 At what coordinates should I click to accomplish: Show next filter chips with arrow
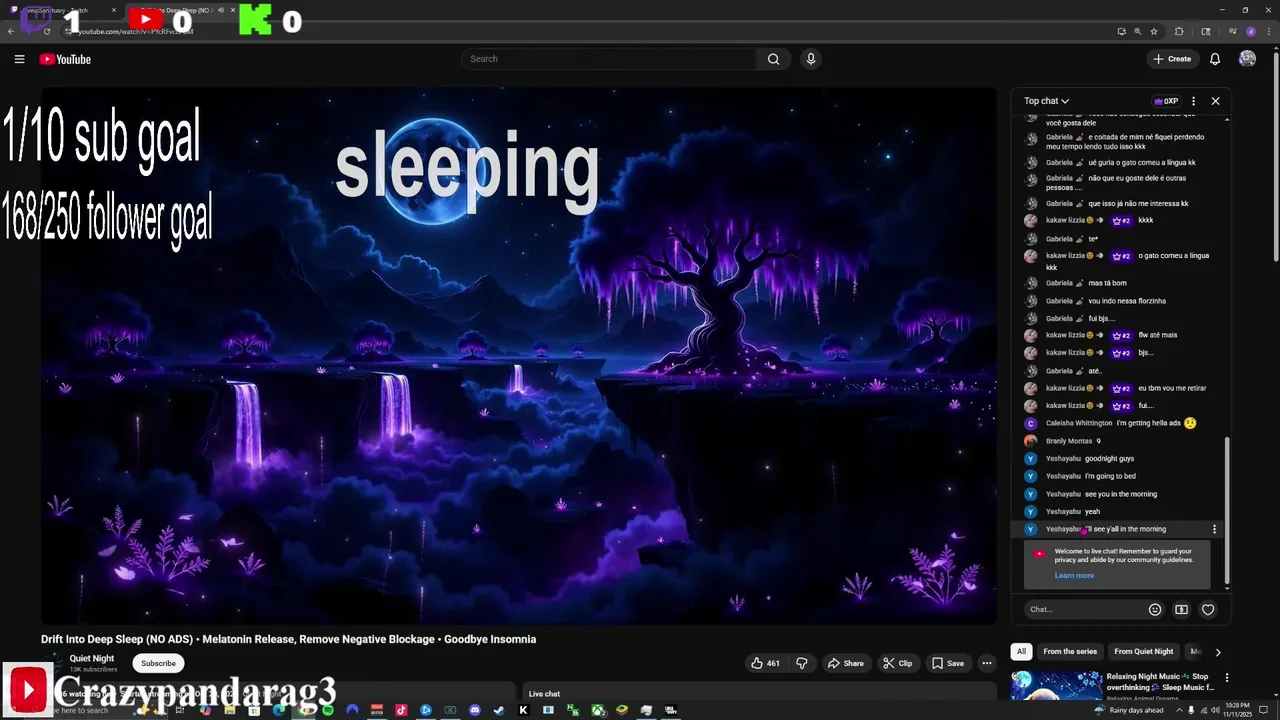tap(1217, 652)
